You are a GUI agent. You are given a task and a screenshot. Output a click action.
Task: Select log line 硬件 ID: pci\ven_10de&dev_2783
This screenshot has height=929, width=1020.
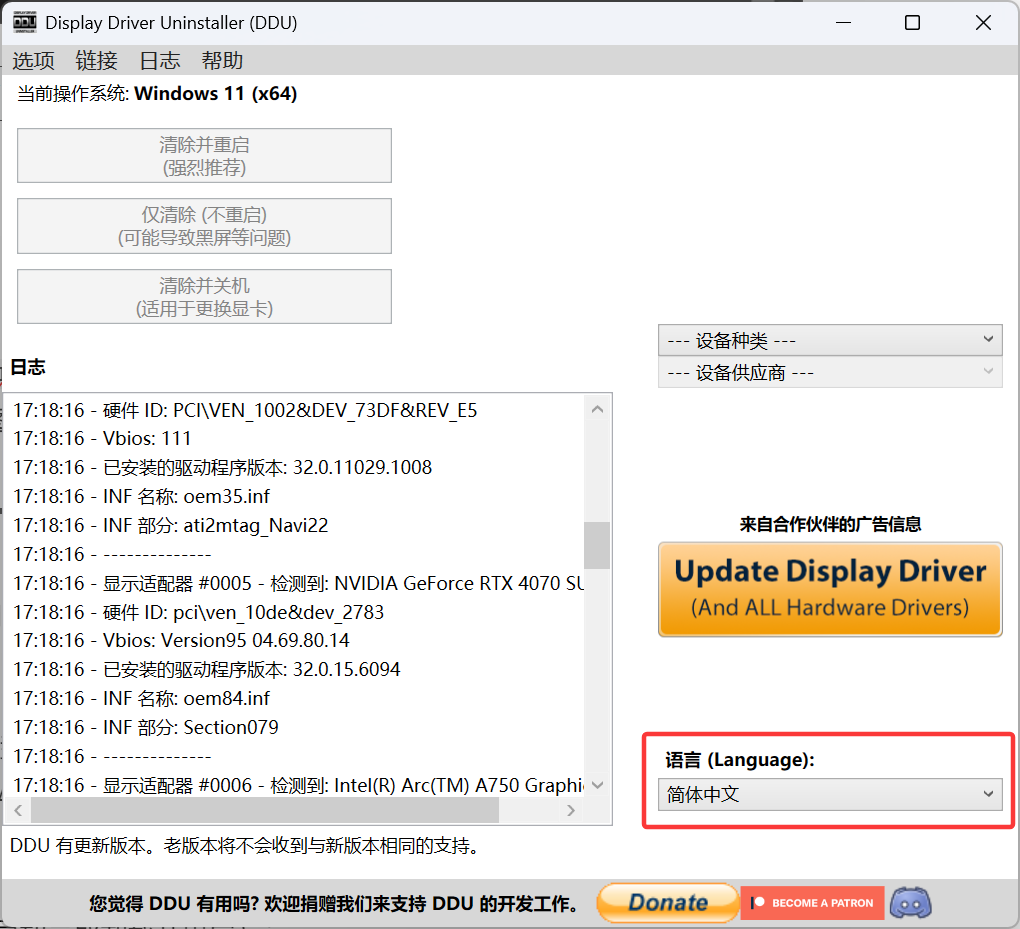198,612
